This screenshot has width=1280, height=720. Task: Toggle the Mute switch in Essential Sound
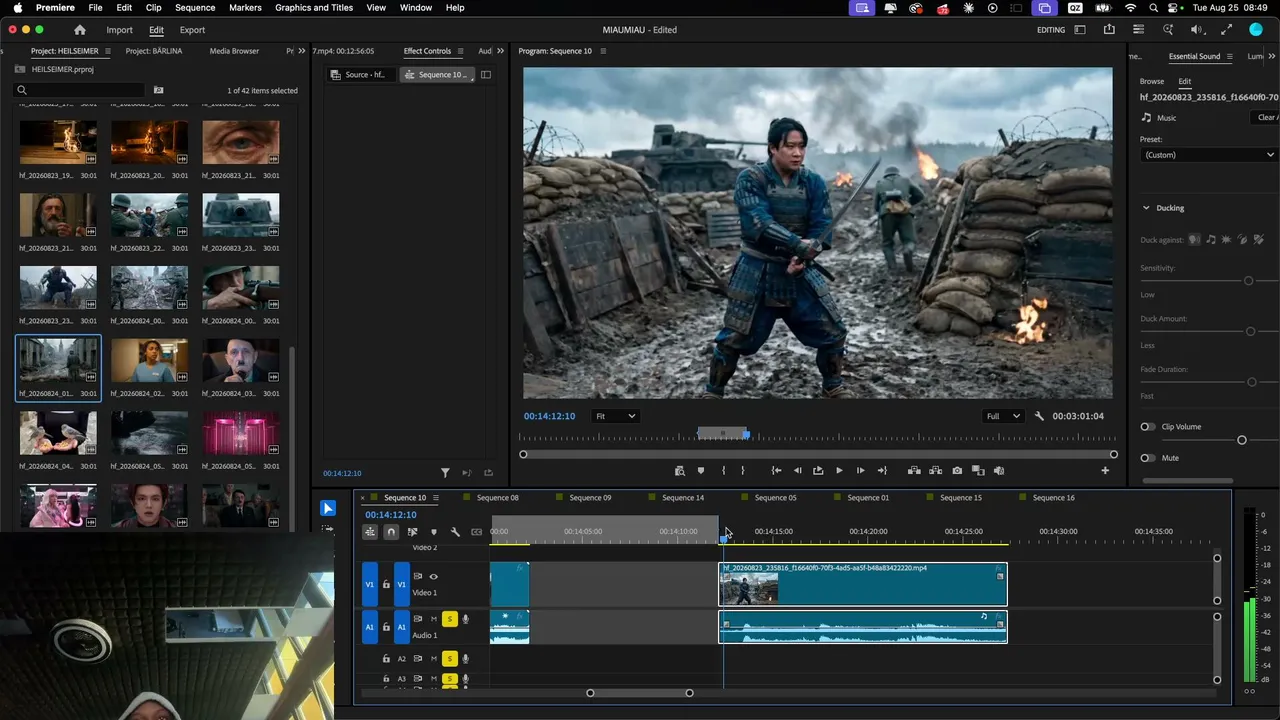tap(1148, 458)
